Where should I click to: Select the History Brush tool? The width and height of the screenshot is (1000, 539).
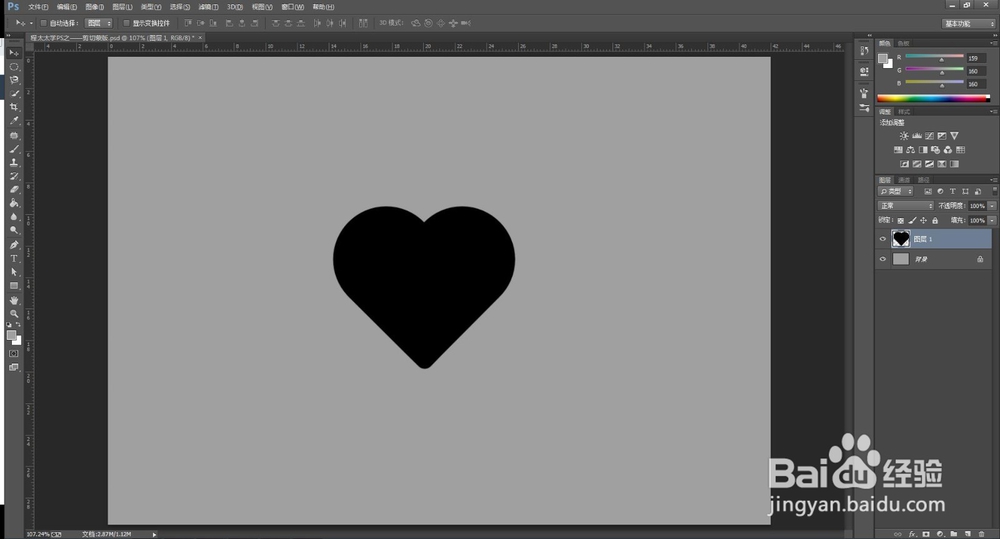coord(14,175)
